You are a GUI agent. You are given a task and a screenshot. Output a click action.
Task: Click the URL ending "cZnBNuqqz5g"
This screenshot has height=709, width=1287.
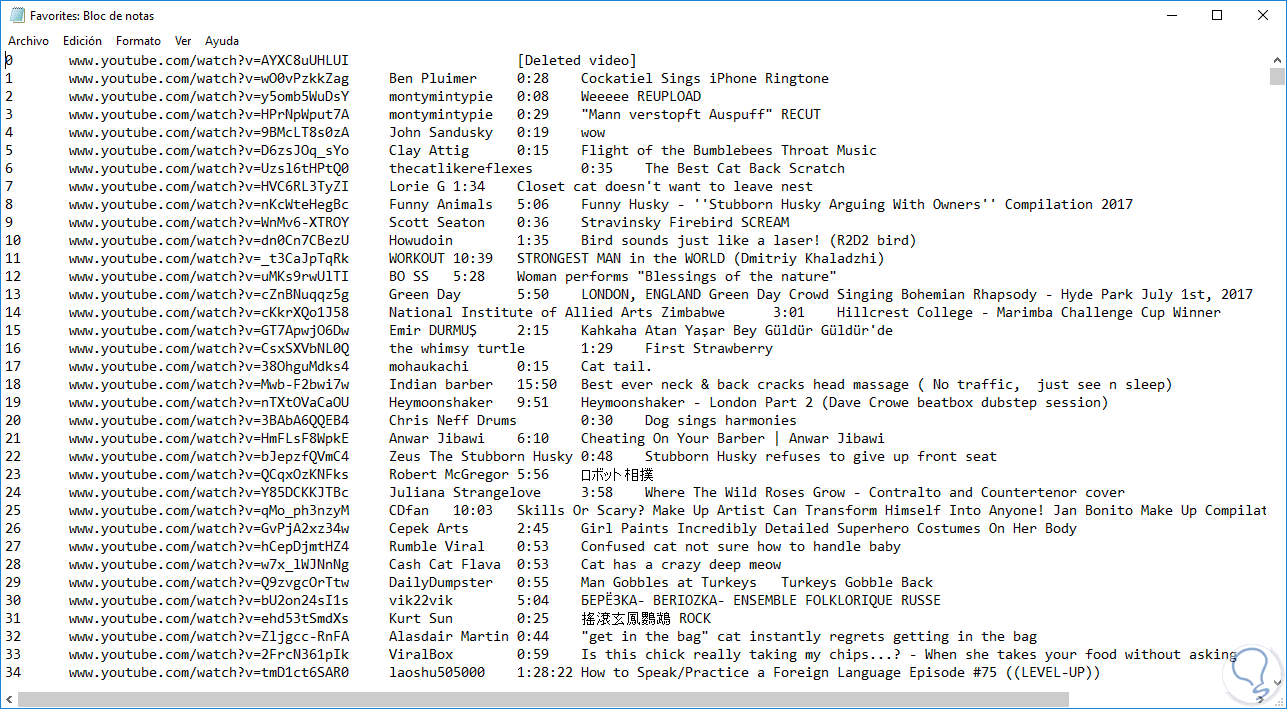209,294
